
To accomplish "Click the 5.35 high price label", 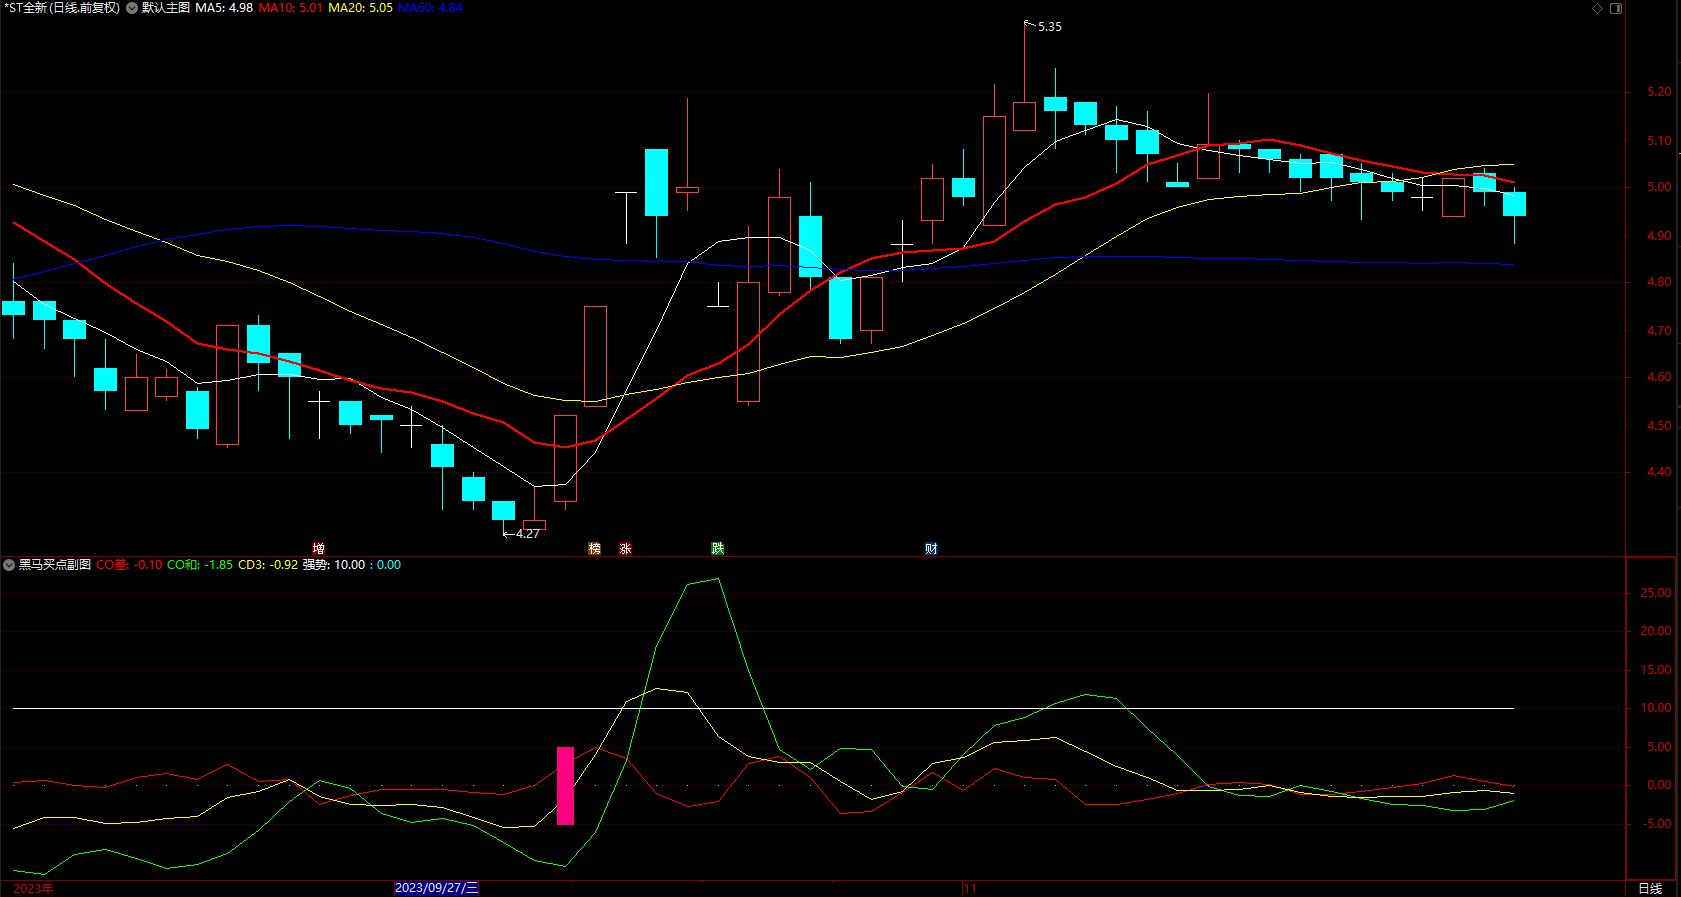I will point(1050,27).
